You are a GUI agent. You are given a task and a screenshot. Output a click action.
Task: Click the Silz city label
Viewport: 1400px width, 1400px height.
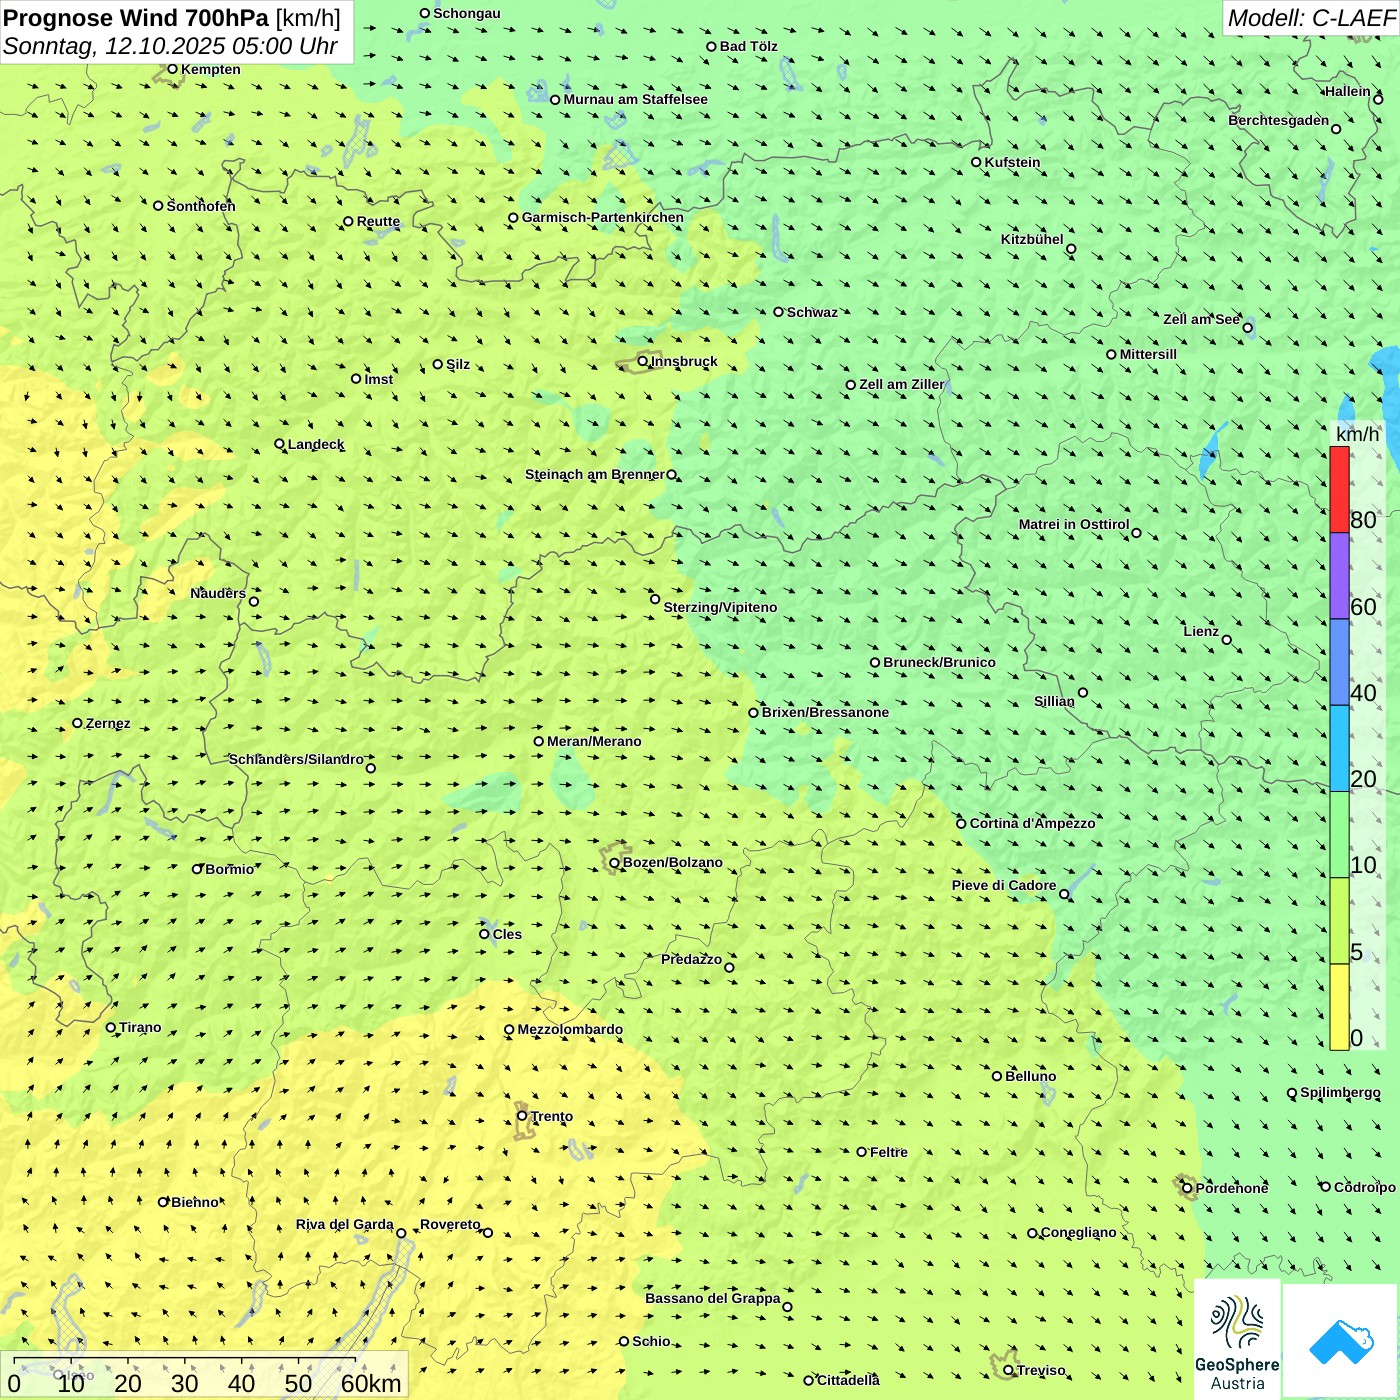coord(458,364)
